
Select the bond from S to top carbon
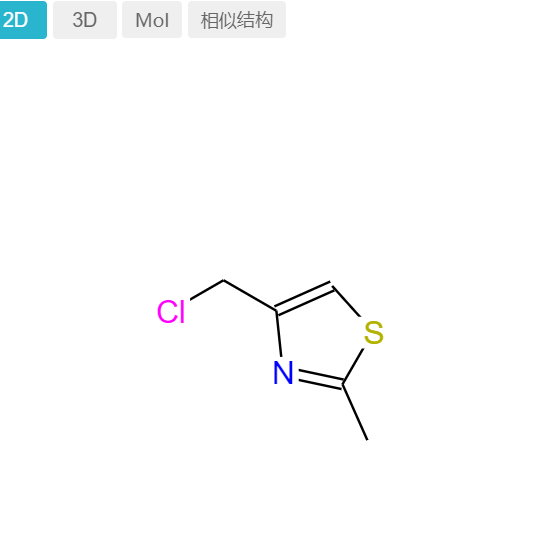(346, 301)
